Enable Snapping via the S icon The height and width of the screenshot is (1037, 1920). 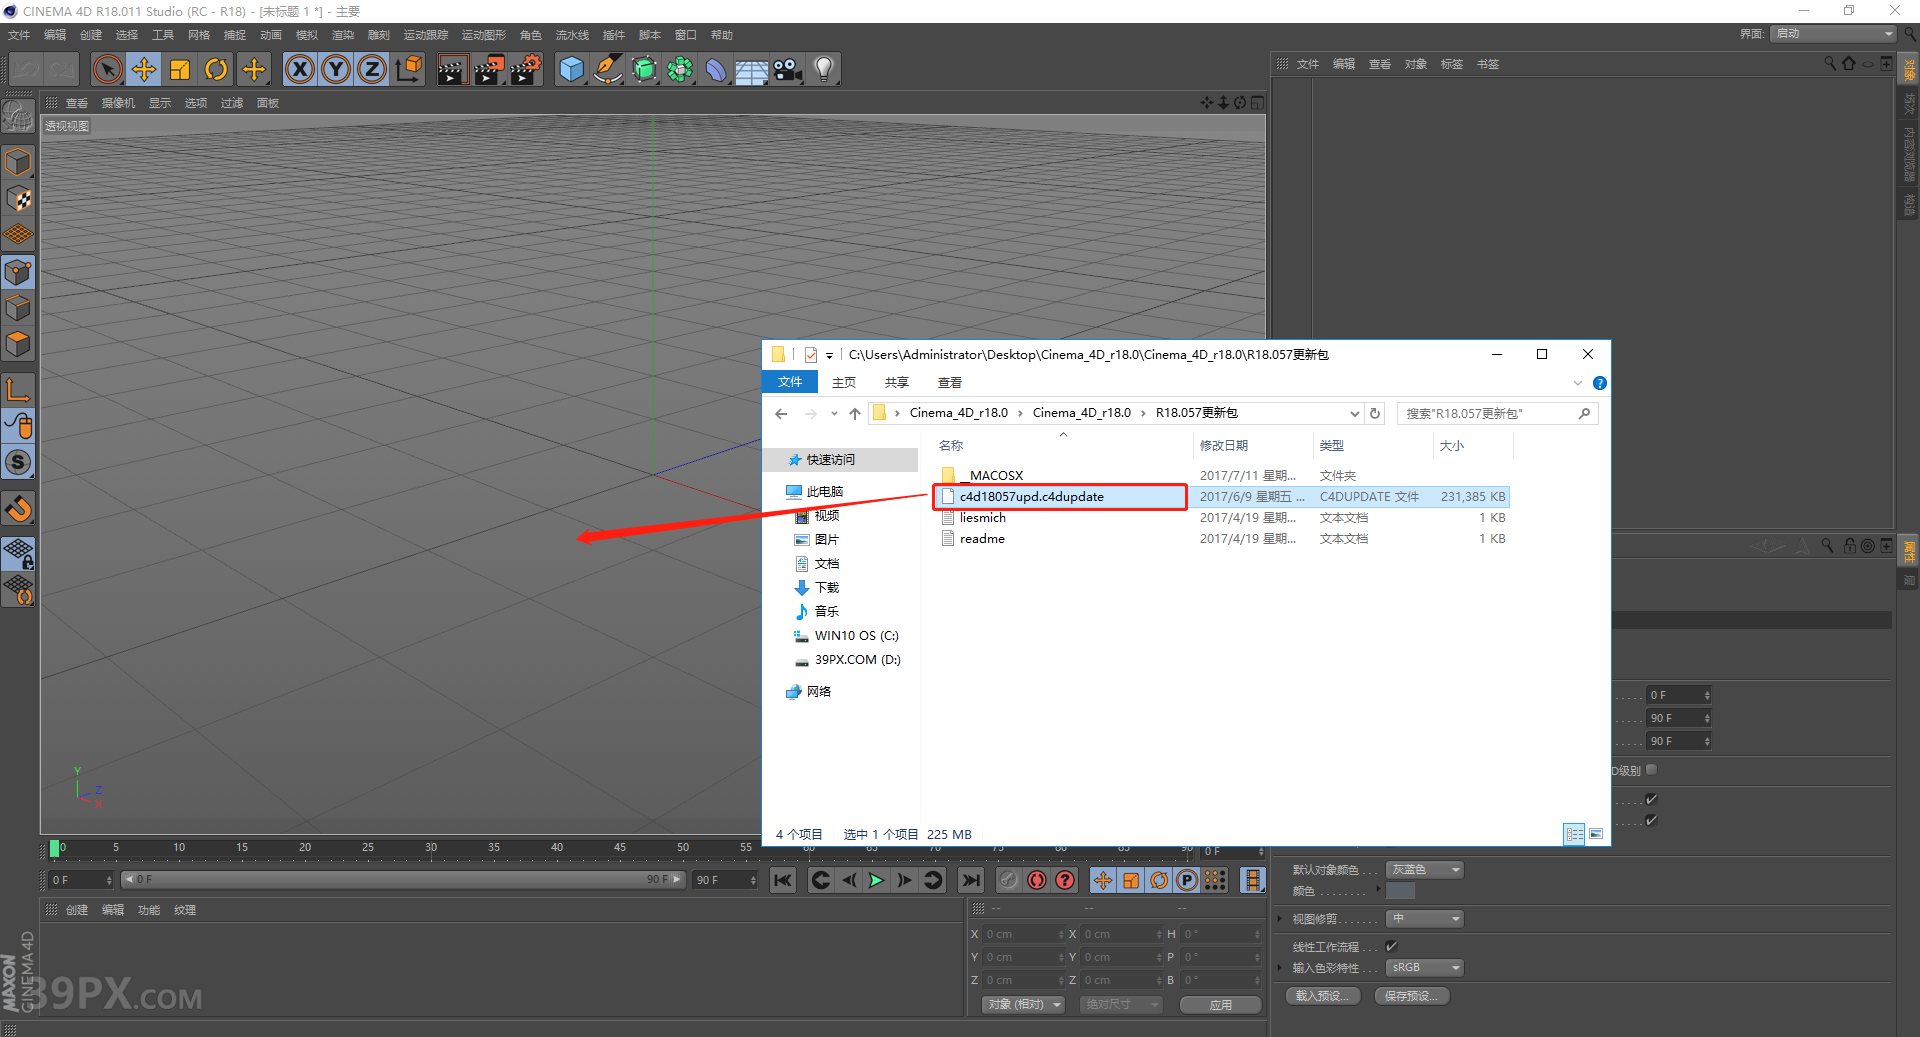pyautogui.click(x=18, y=462)
